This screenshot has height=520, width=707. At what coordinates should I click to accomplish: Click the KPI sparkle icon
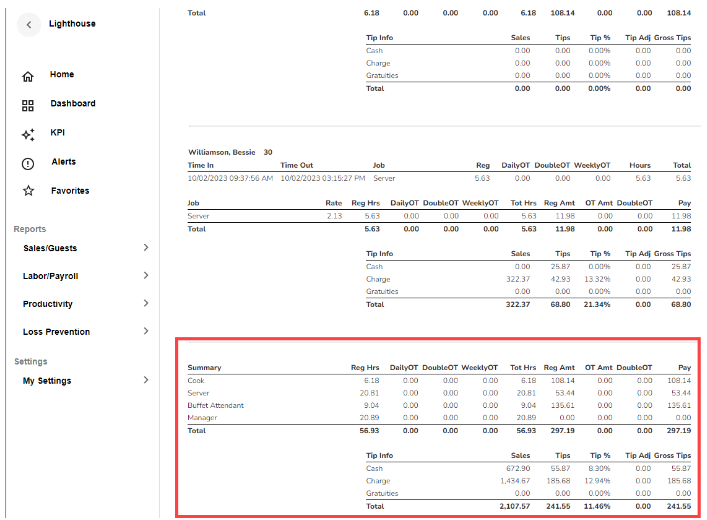(x=28, y=134)
